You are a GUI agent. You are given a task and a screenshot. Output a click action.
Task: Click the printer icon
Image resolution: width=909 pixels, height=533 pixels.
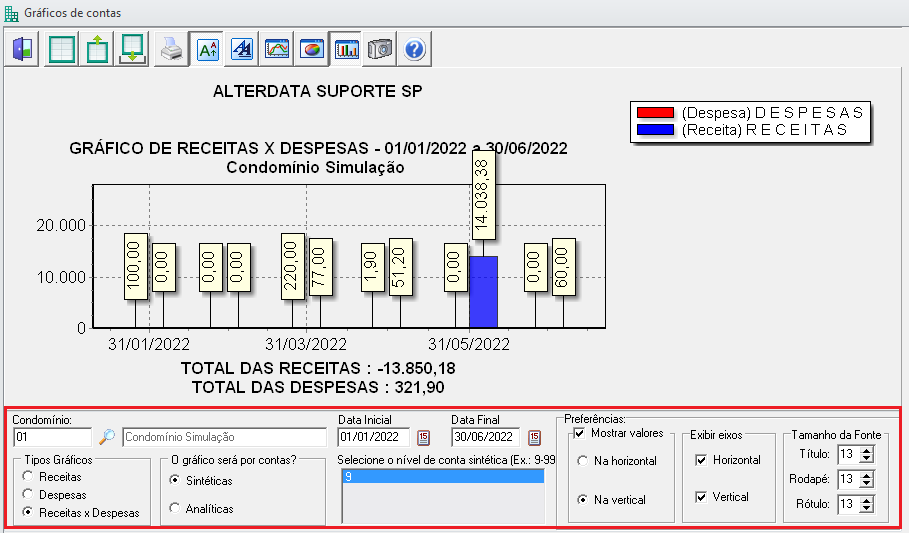point(172,49)
